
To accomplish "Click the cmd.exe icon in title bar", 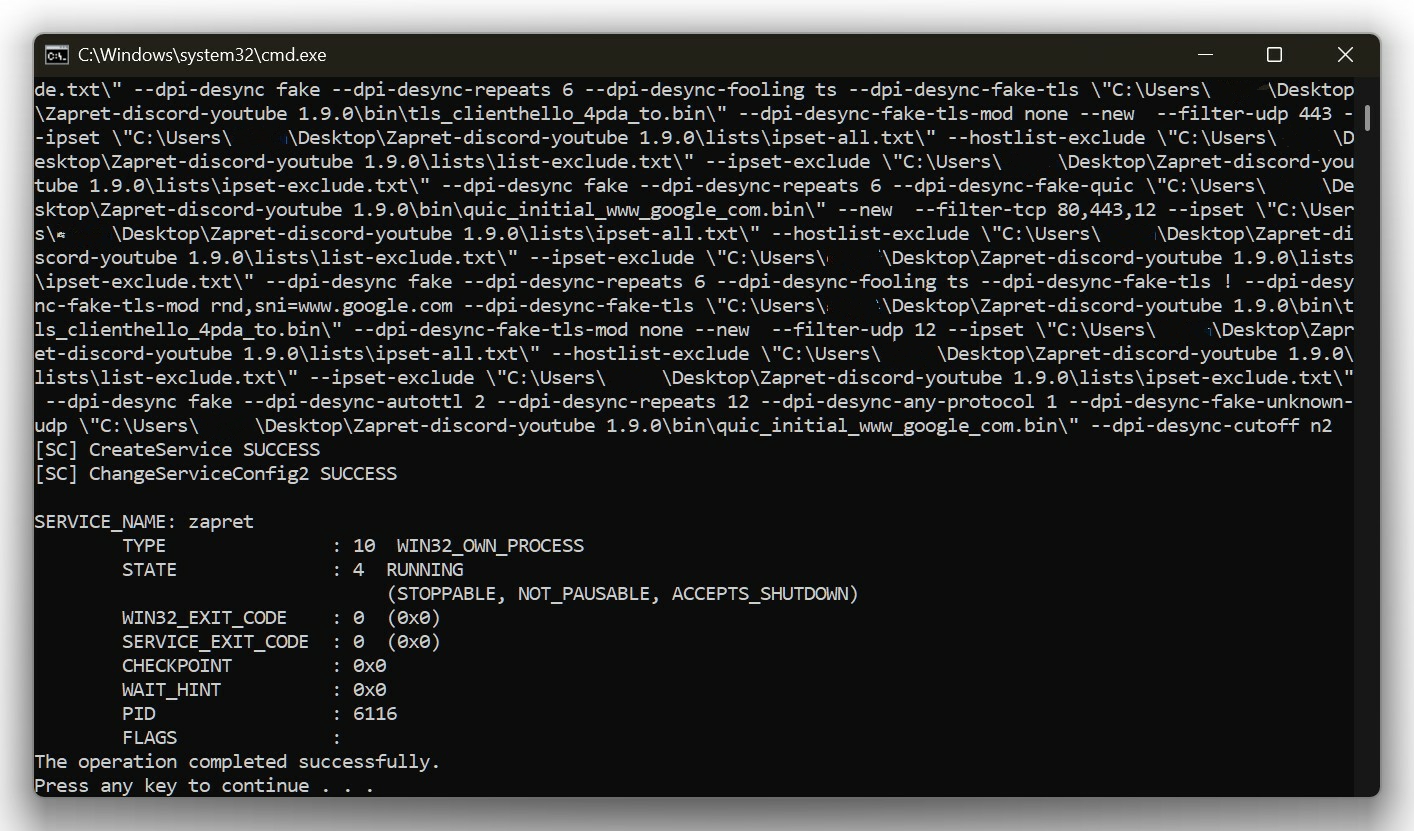I will (57, 55).
